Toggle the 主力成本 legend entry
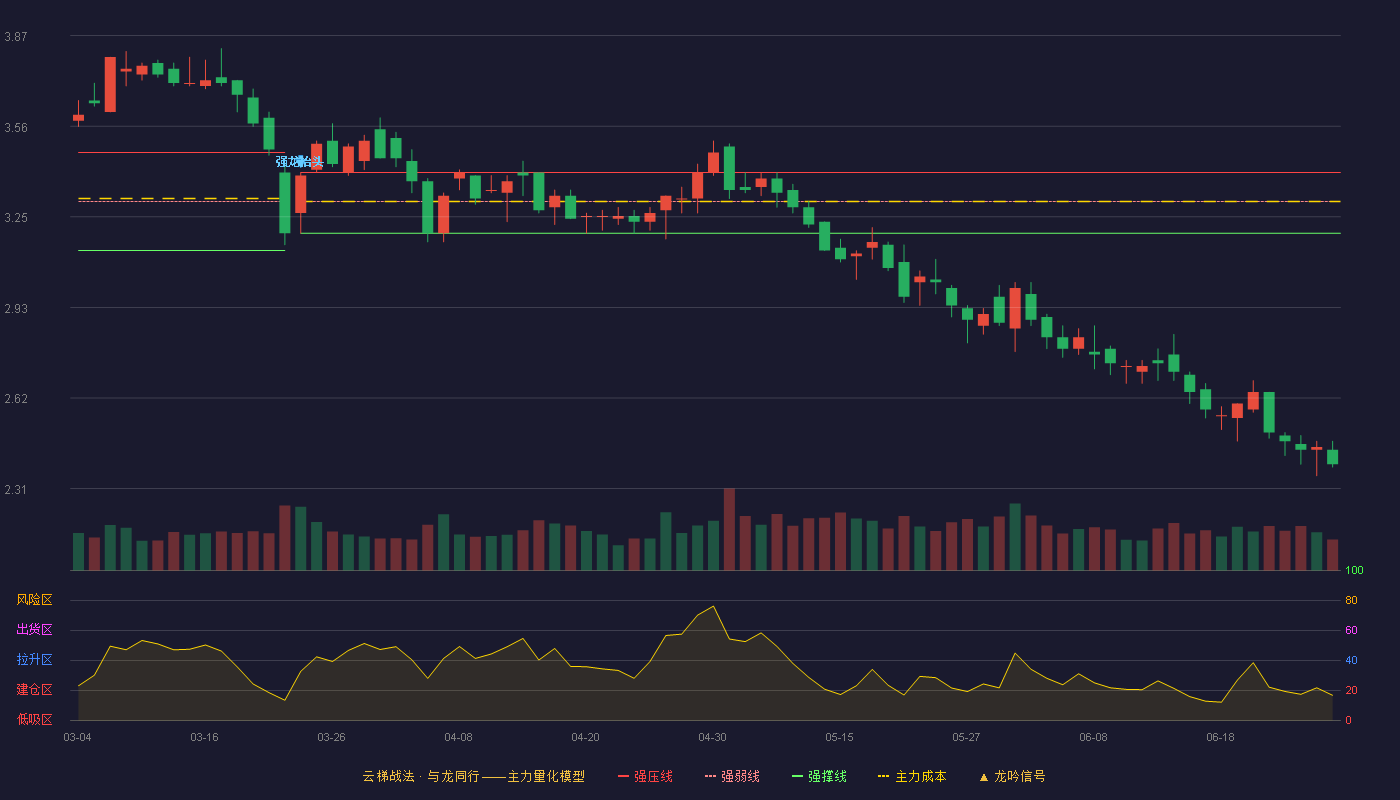Viewport: 1400px width, 800px height. click(x=912, y=776)
